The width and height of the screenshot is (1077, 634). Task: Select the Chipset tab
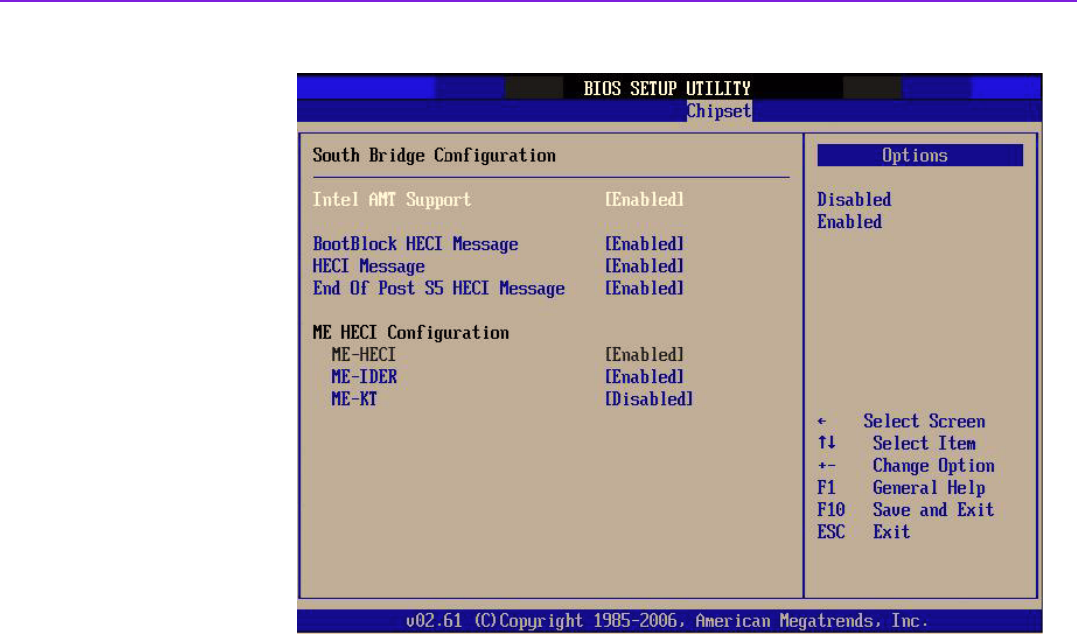[x=718, y=111]
